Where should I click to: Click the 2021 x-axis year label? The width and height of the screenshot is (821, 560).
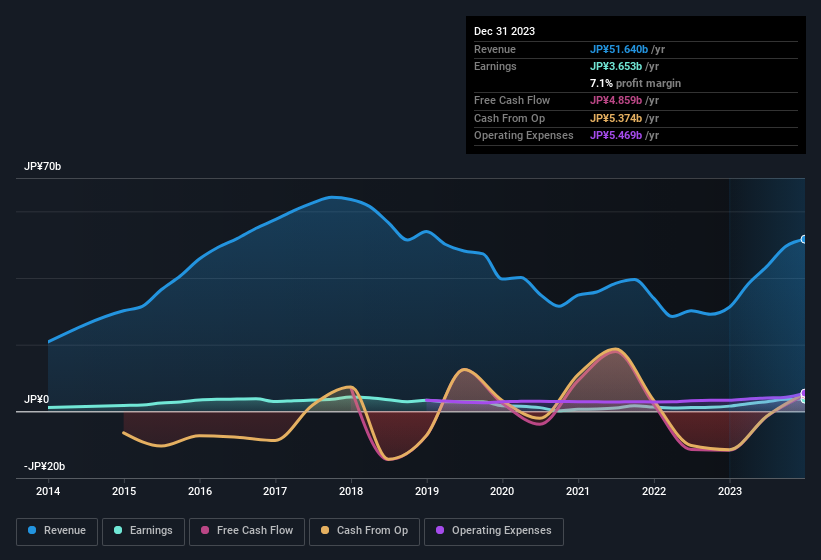tap(578, 491)
